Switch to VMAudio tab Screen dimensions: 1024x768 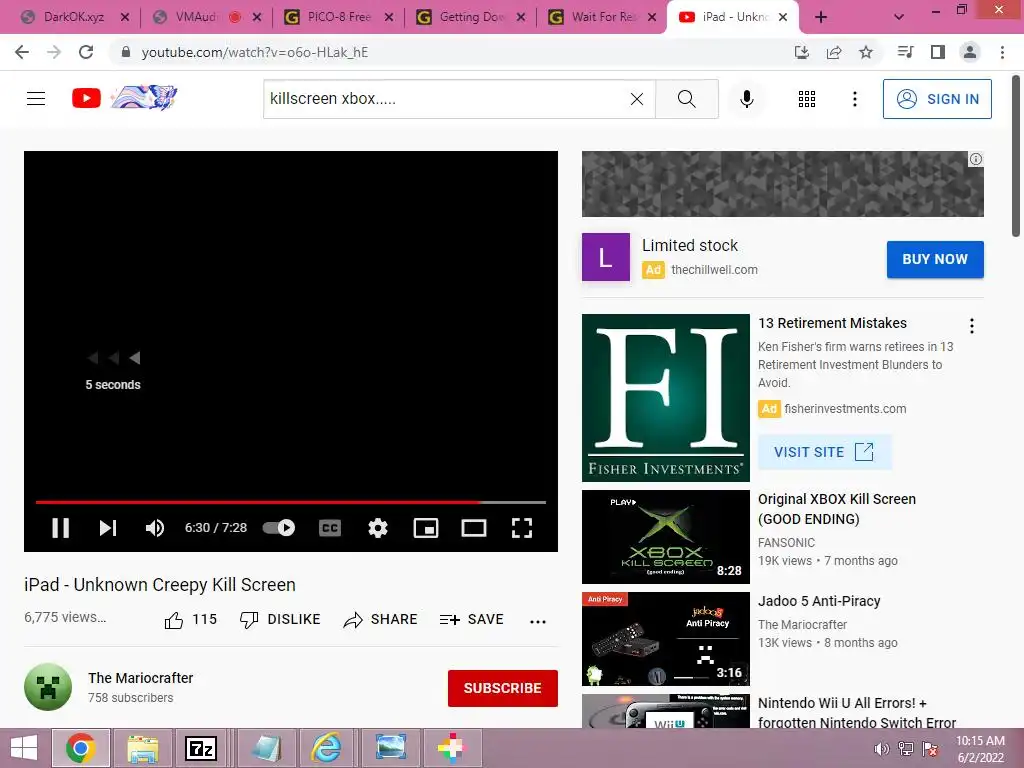point(206,17)
